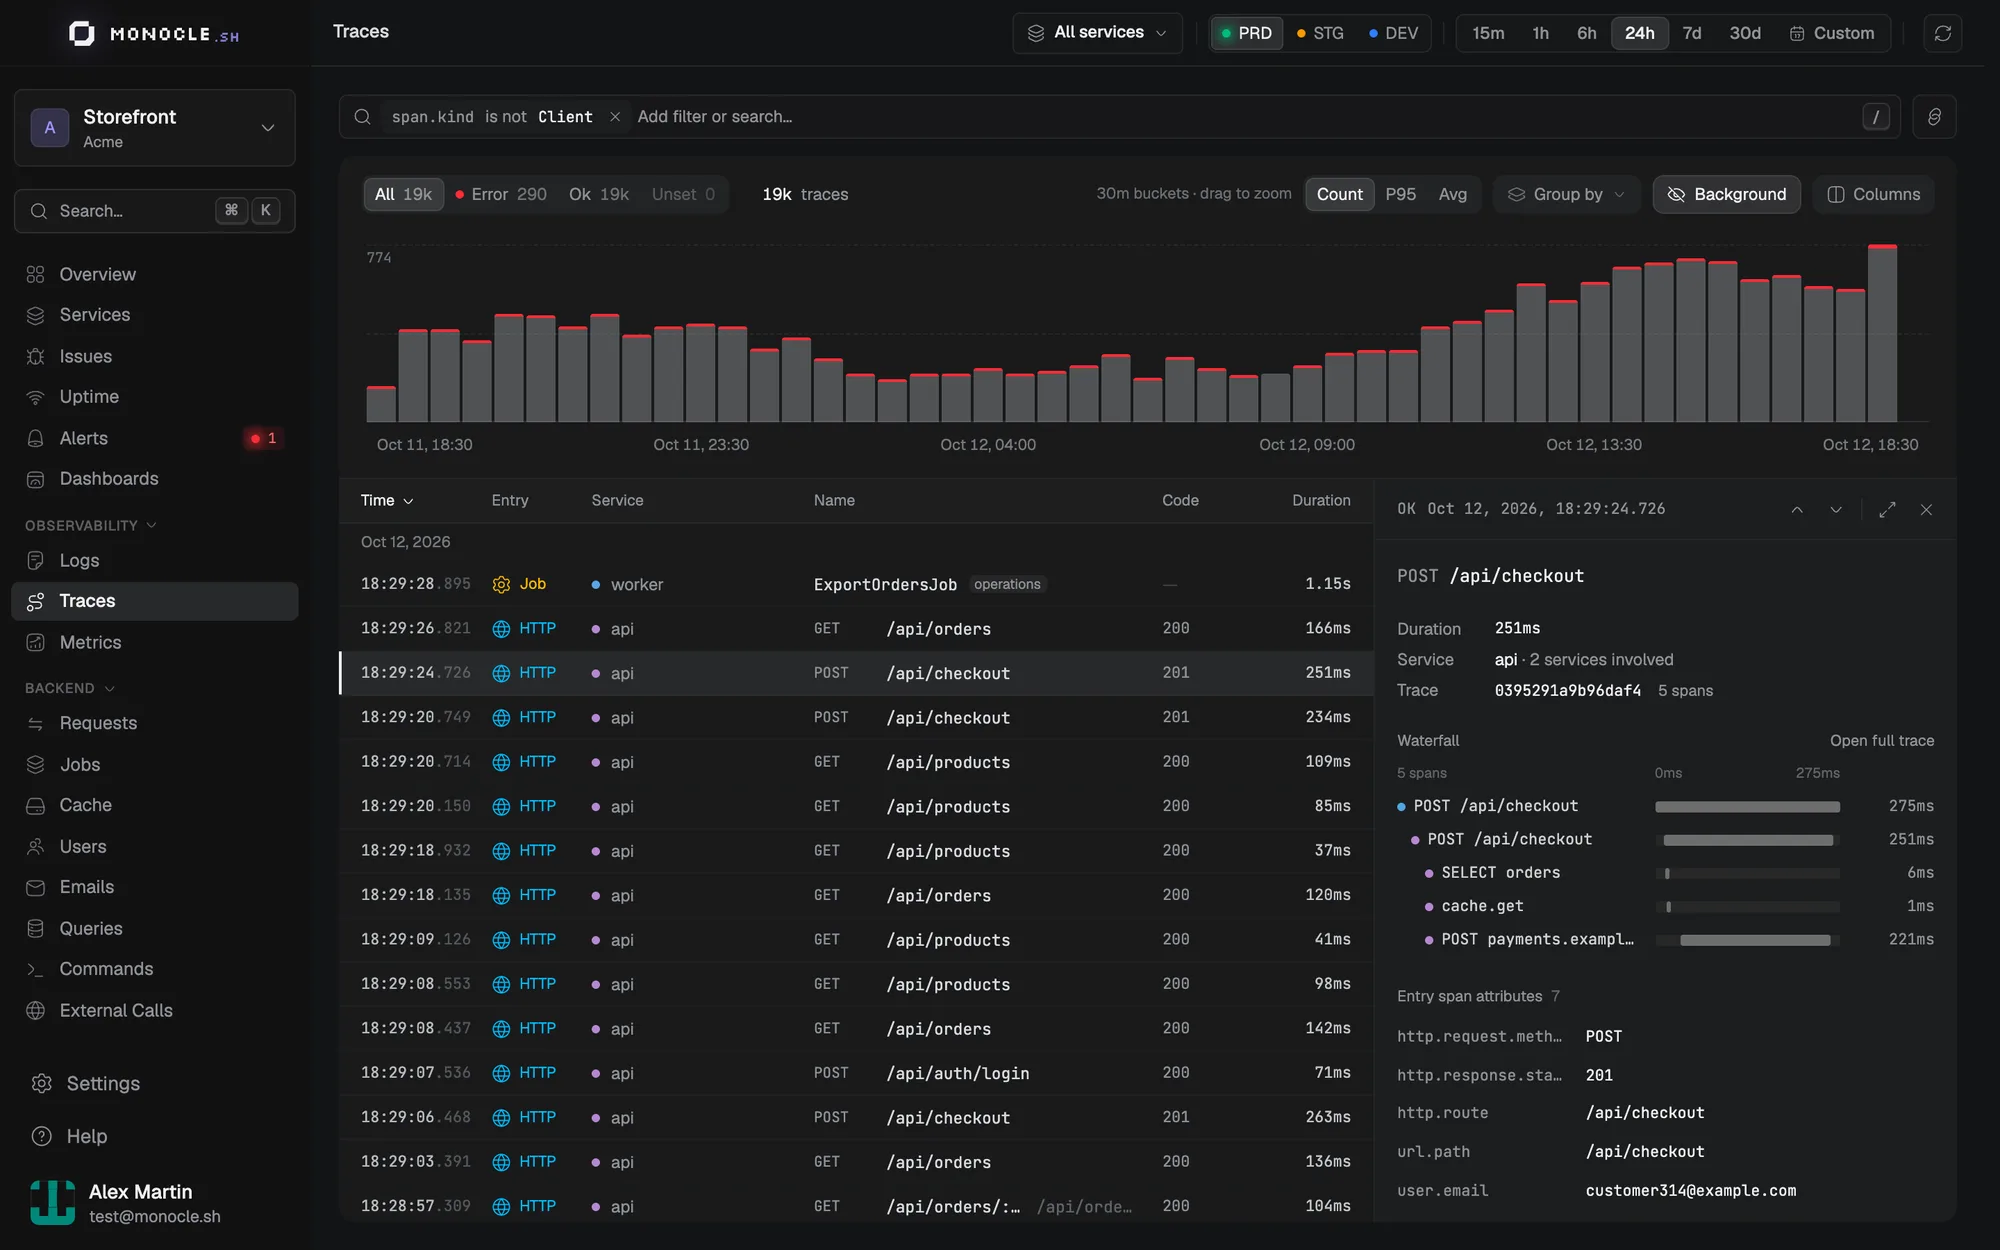The width and height of the screenshot is (2000, 1250).
Task: Expand trace detail panel to full view
Action: click(1887, 510)
